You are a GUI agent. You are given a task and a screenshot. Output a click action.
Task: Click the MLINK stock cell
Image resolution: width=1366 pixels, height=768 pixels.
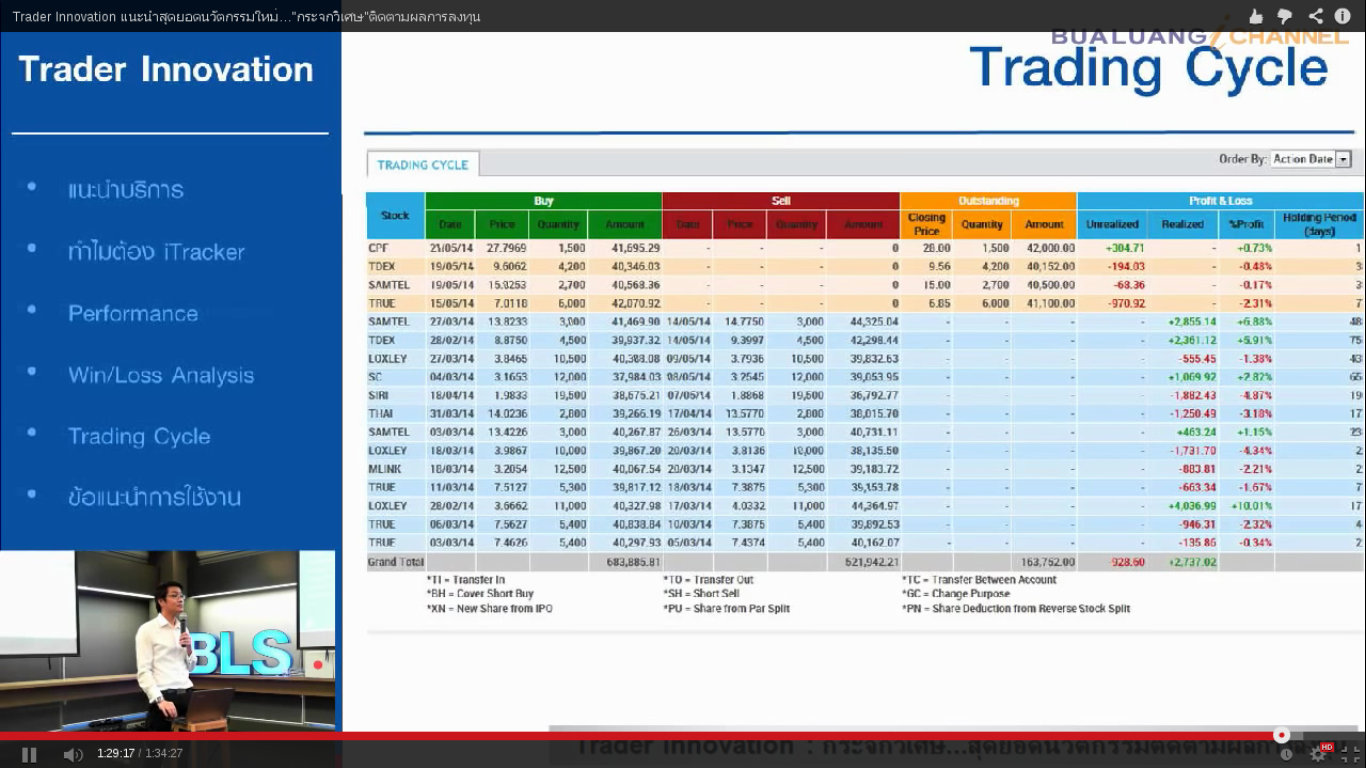pyautogui.click(x=395, y=469)
